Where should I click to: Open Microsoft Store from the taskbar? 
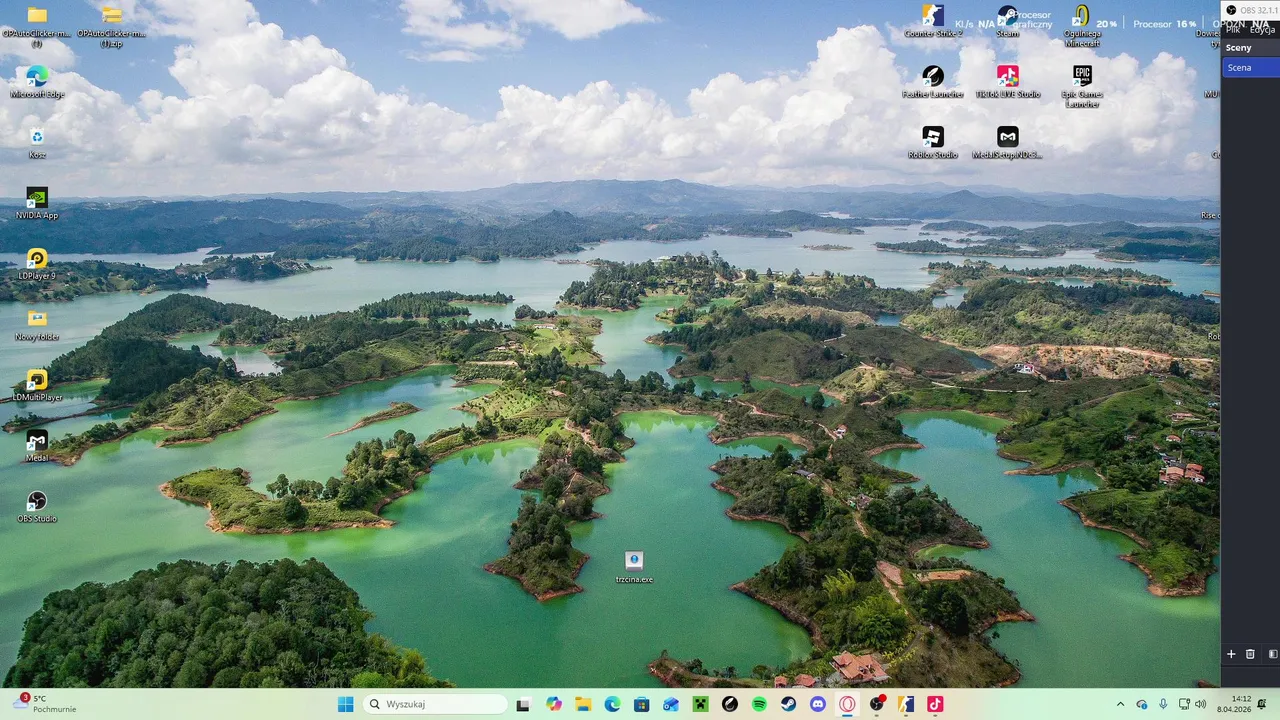[x=641, y=704]
